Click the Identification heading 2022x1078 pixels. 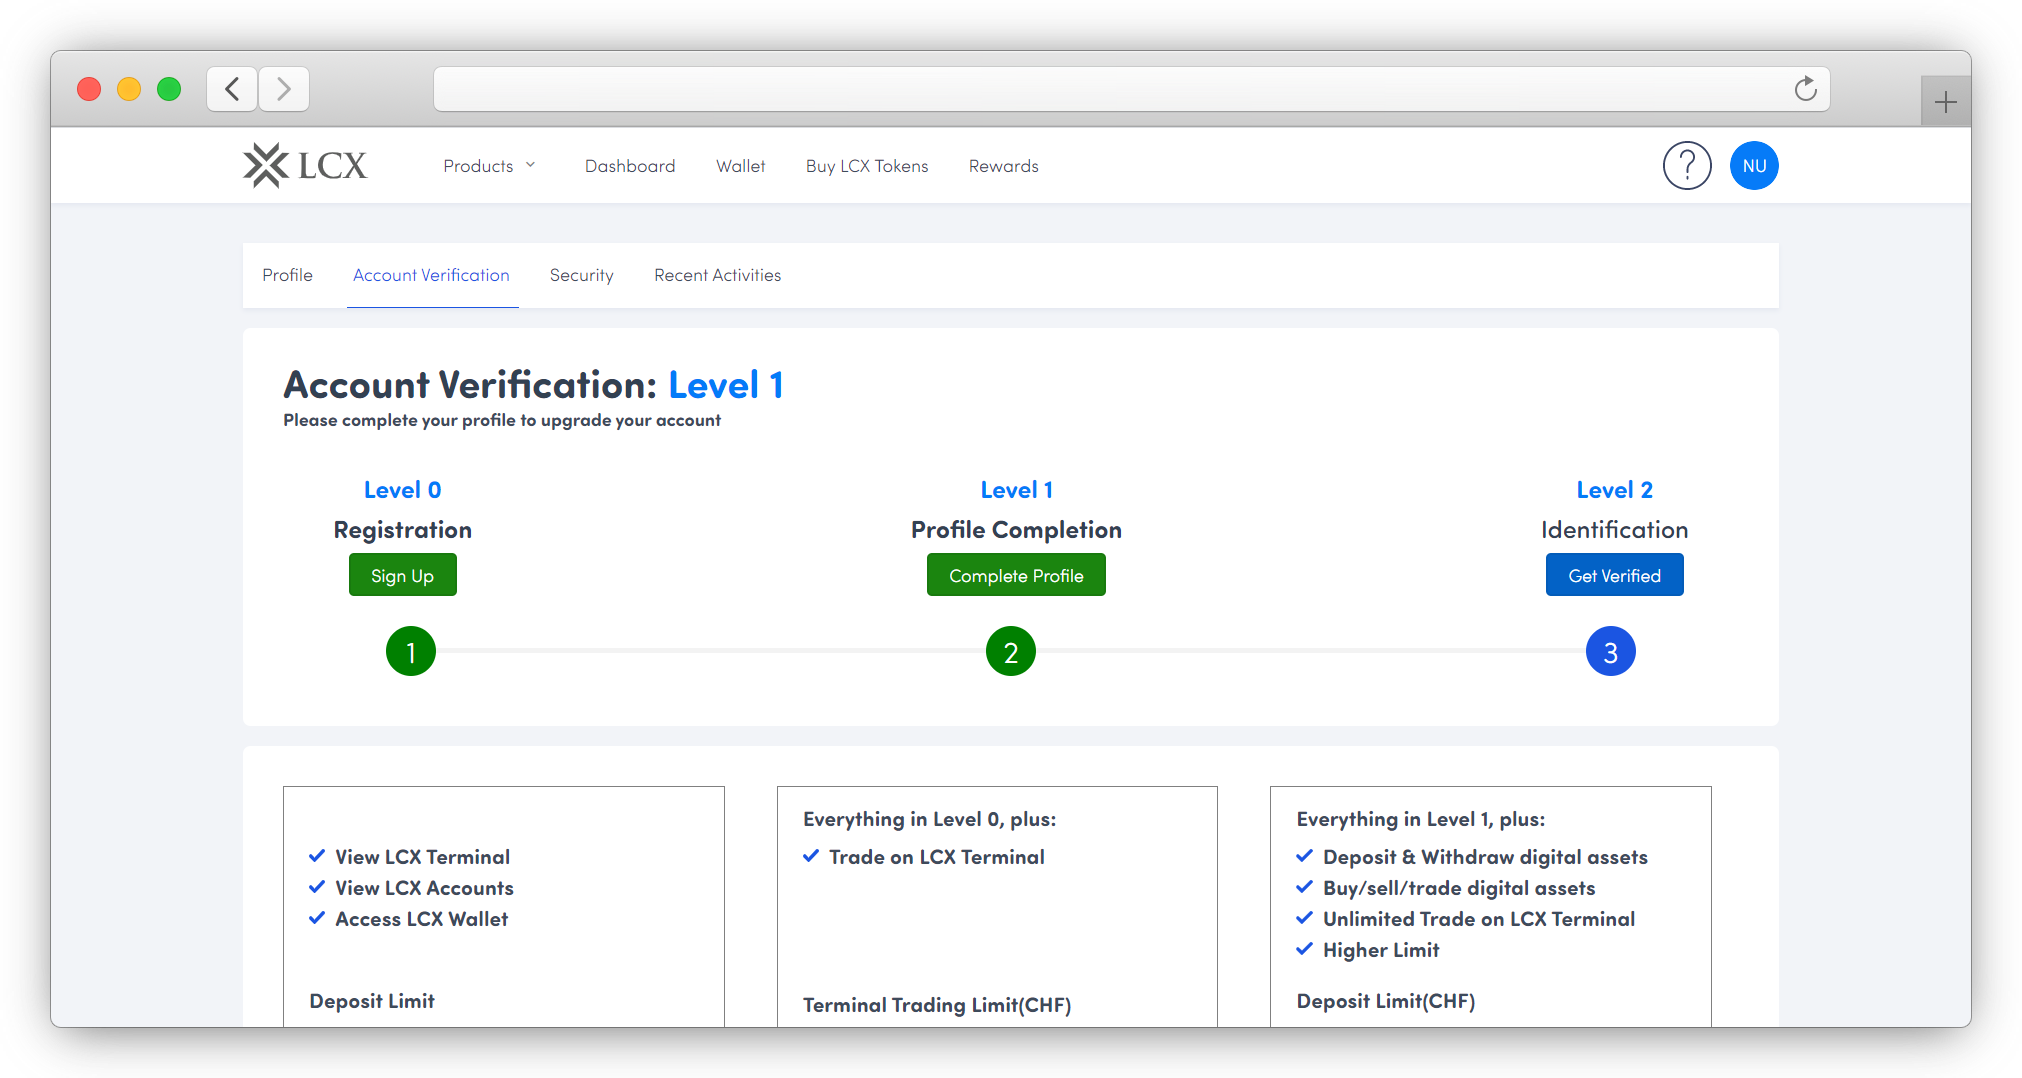point(1614,530)
